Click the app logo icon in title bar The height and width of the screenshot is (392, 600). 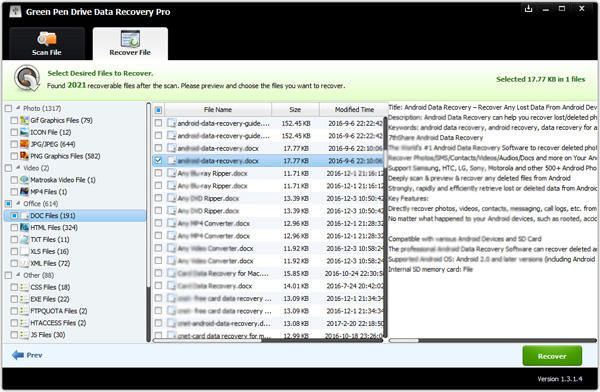pos(15,11)
